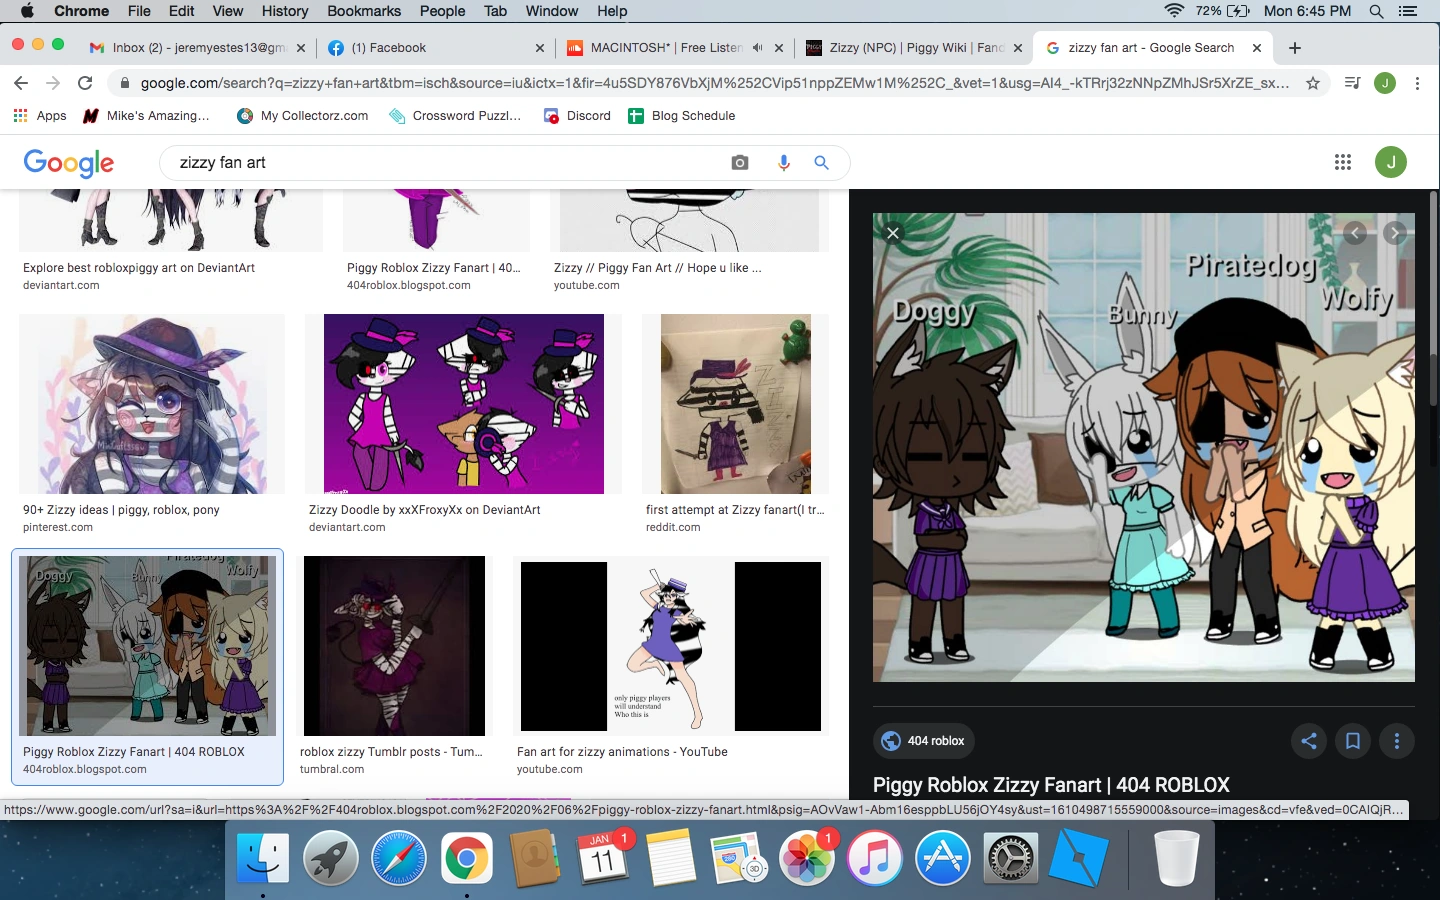The image size is (1440, 900).
Task: Open the image preview overflow menu
Action: (1397, 741)
